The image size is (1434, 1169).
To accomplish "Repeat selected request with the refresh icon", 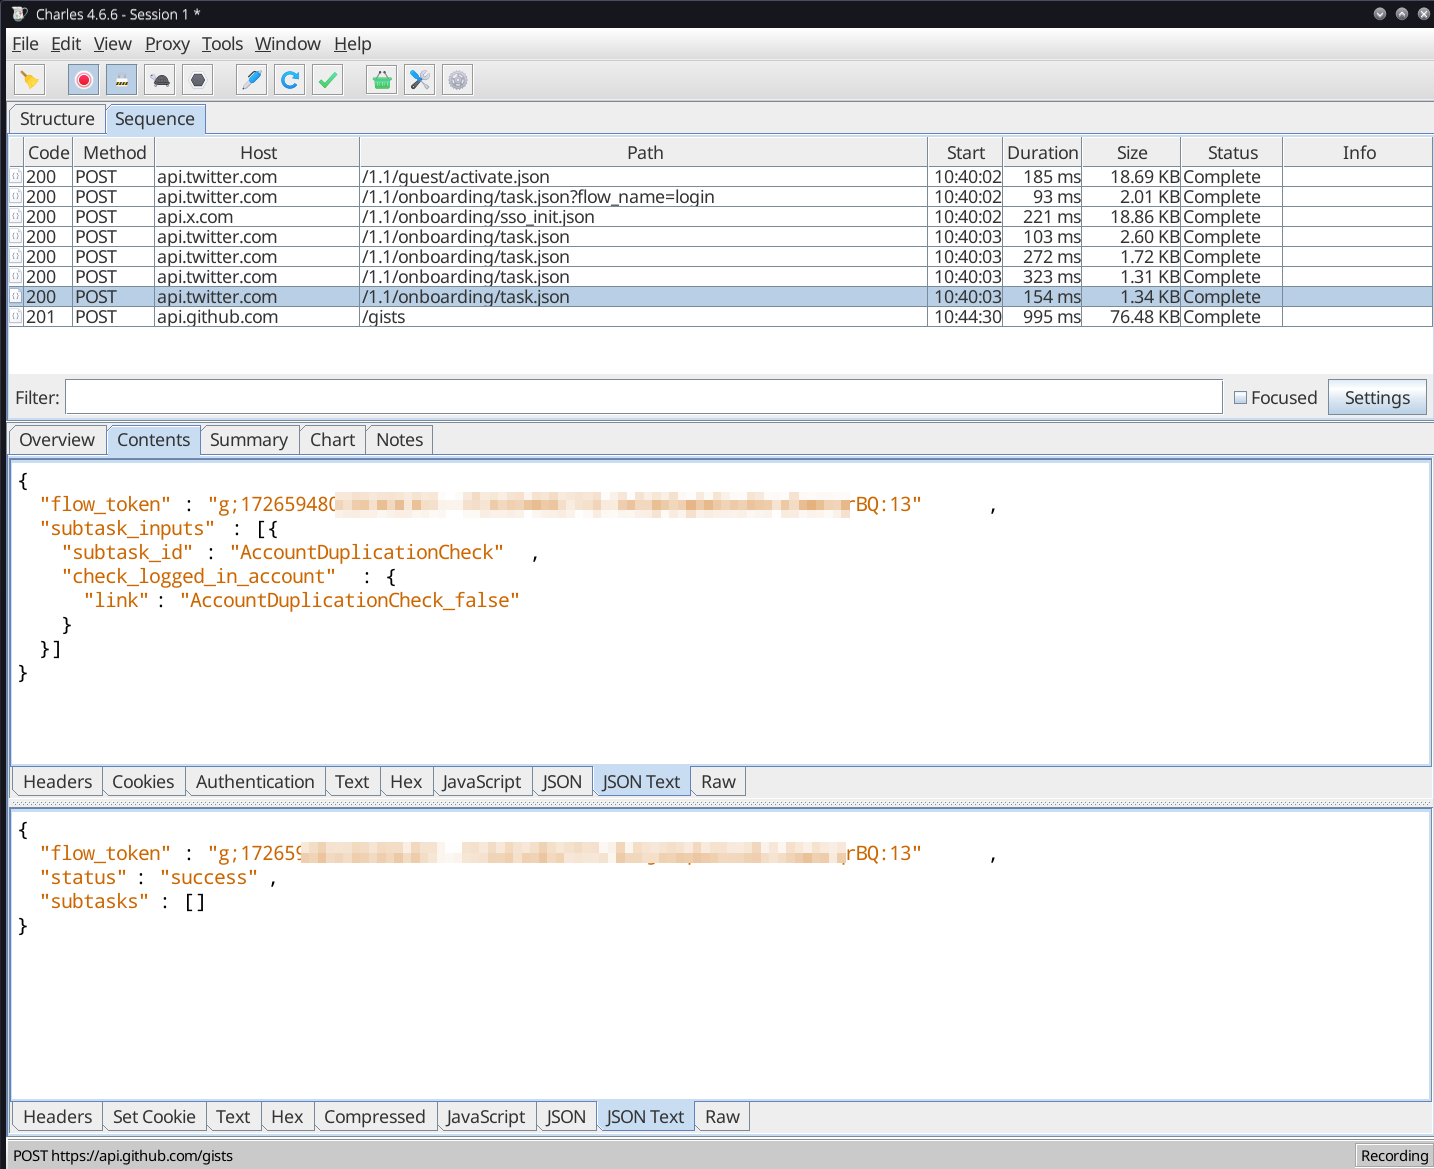I will click(x=290, y=80).
